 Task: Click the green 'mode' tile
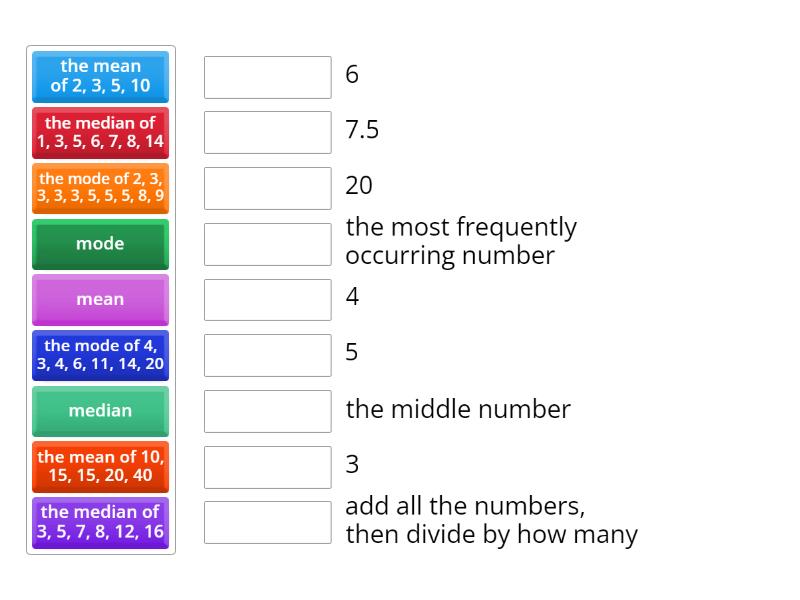pos(100,243)
